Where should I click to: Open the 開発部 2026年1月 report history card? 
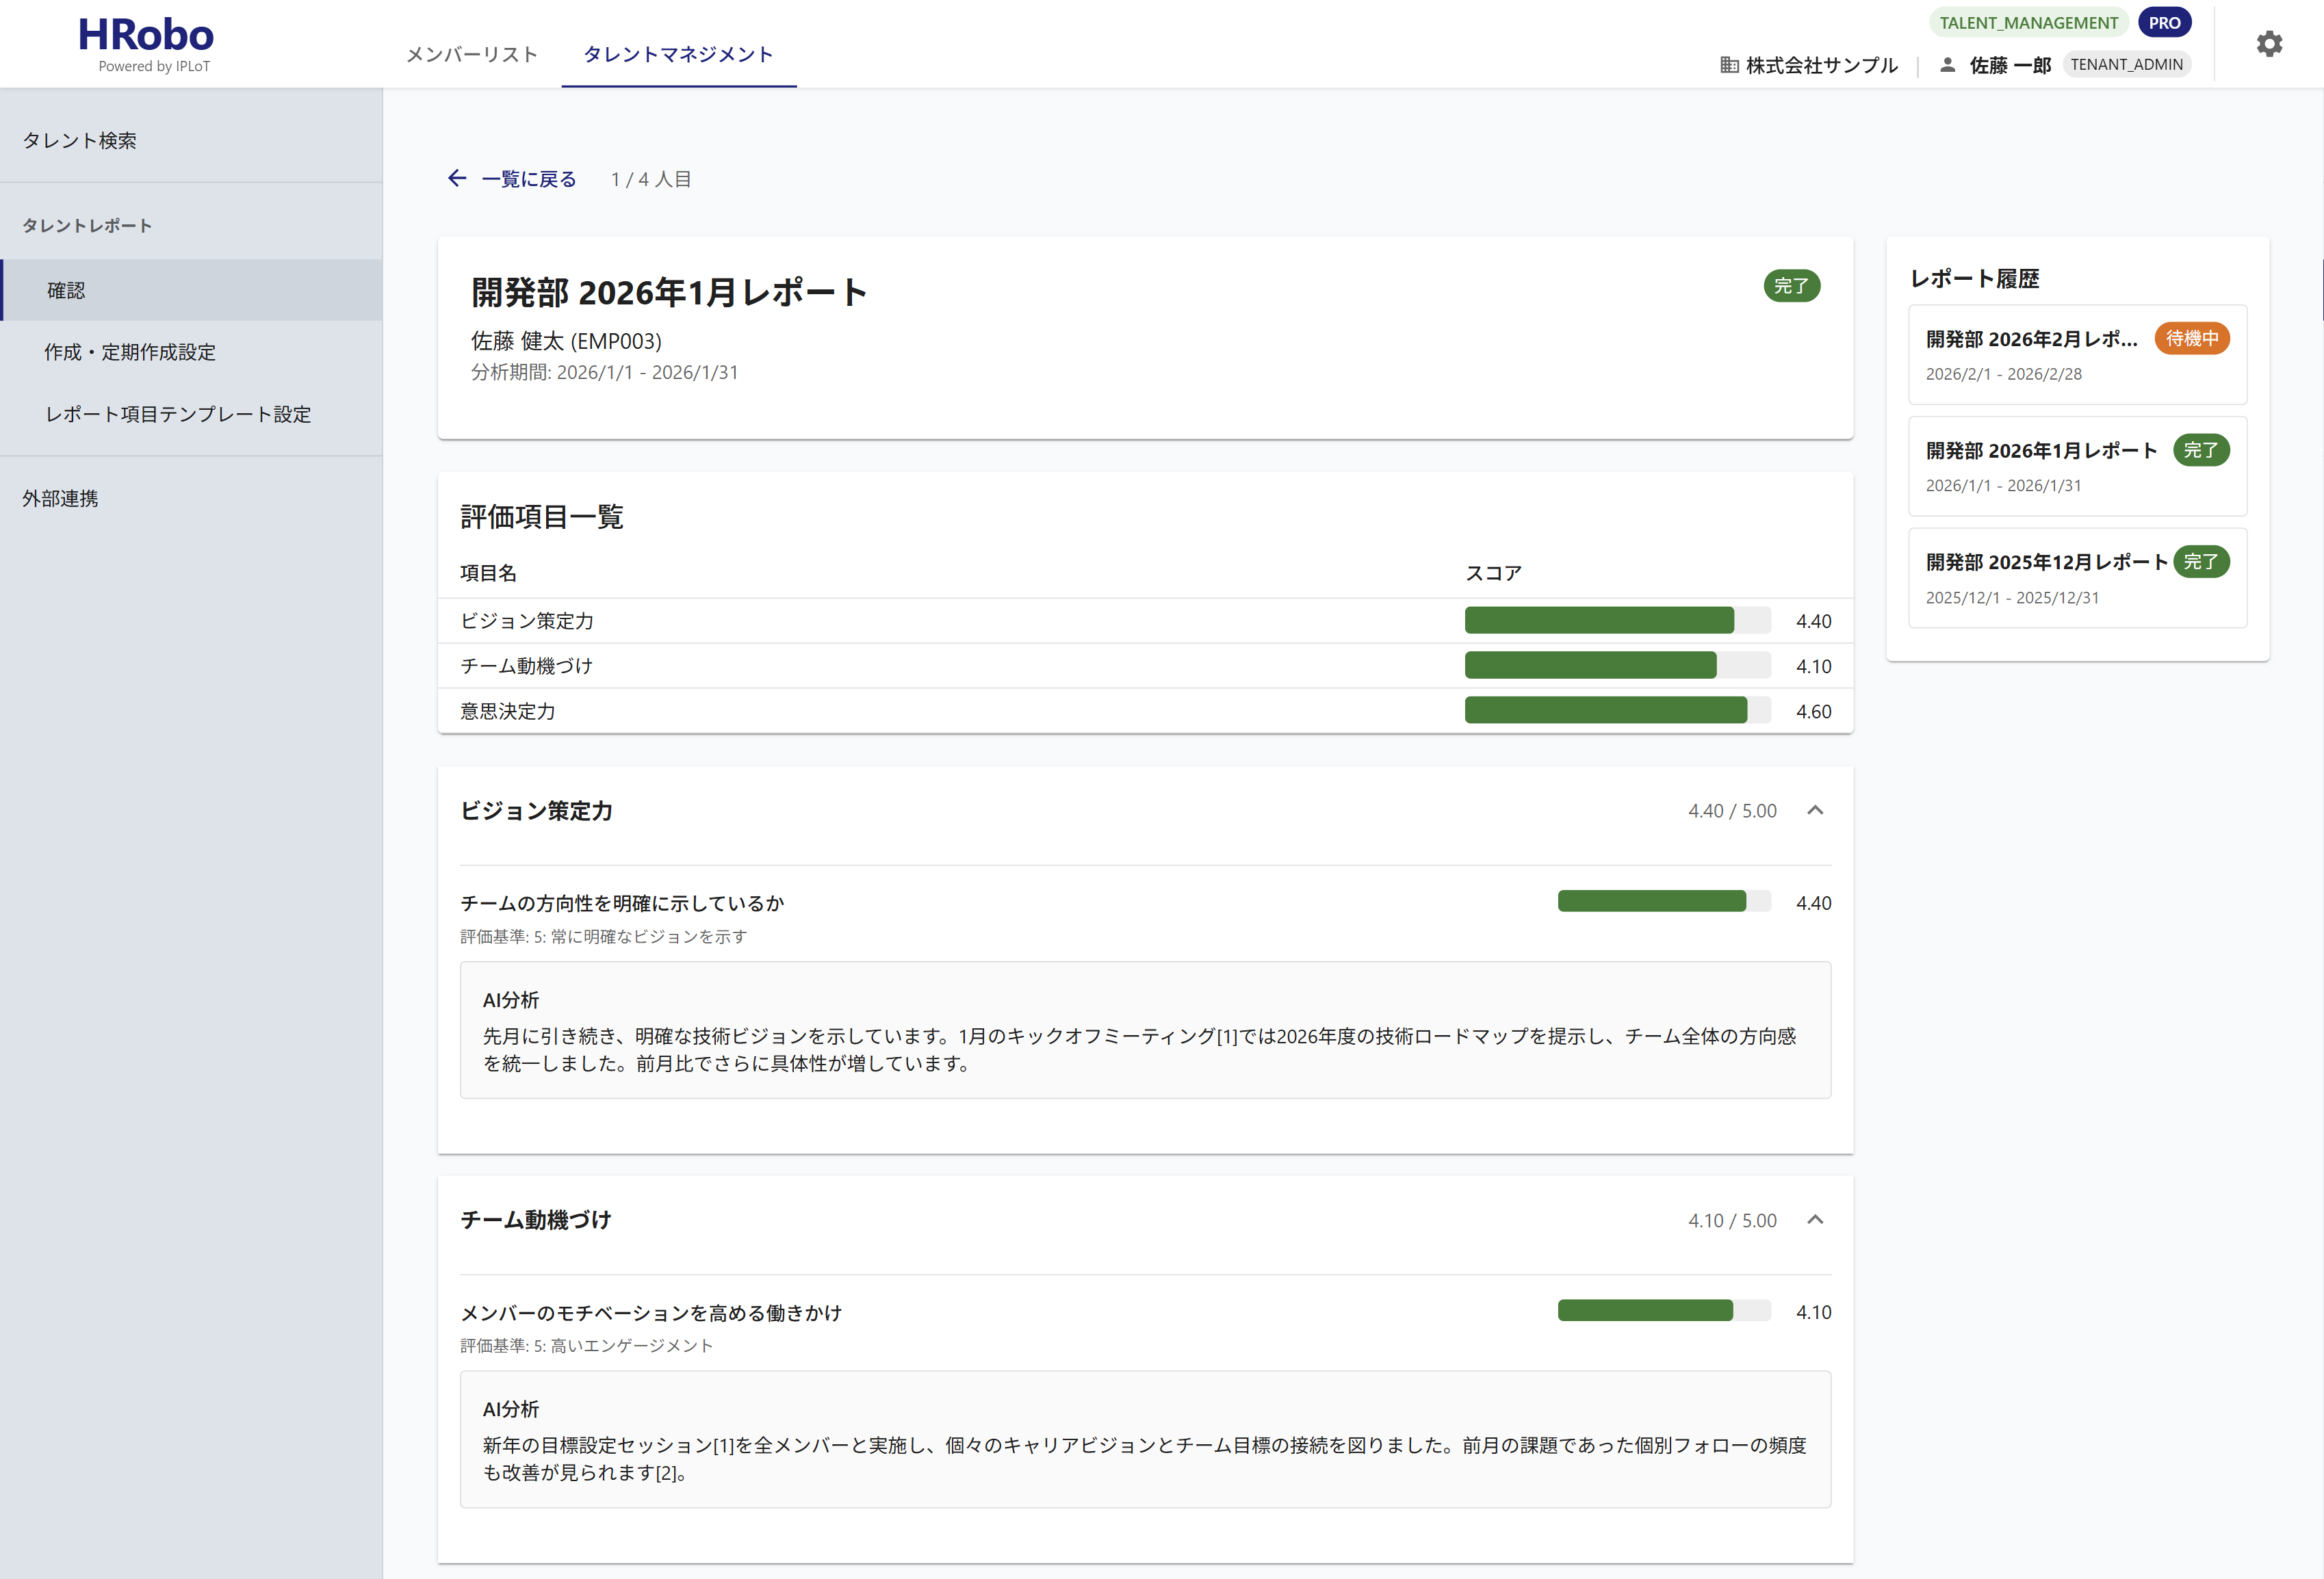(x=2077, y=466)
